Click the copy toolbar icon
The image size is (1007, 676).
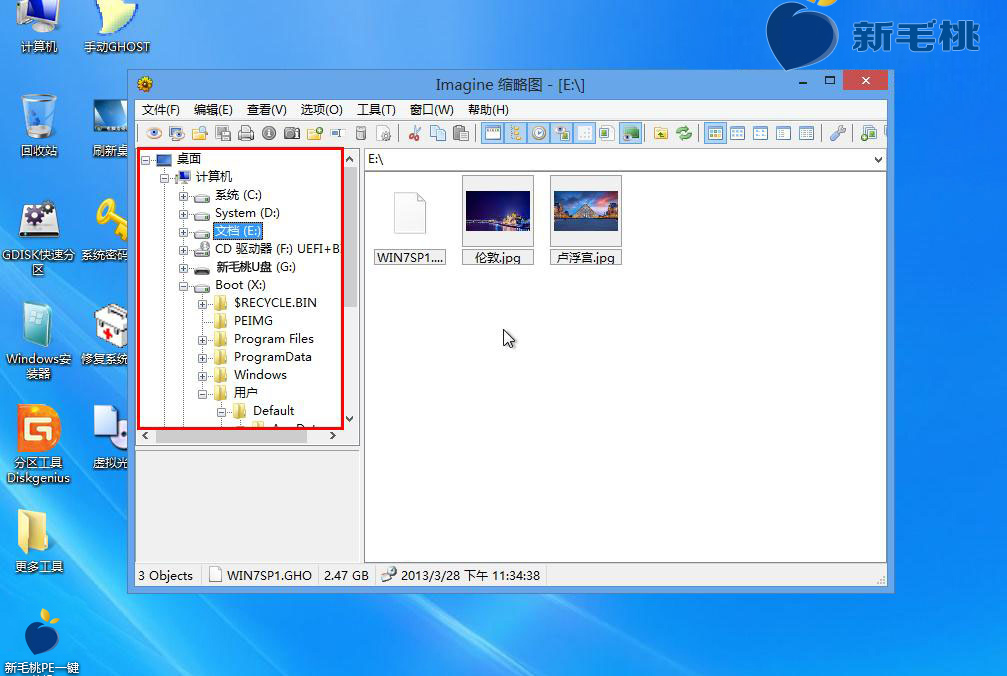438,134
